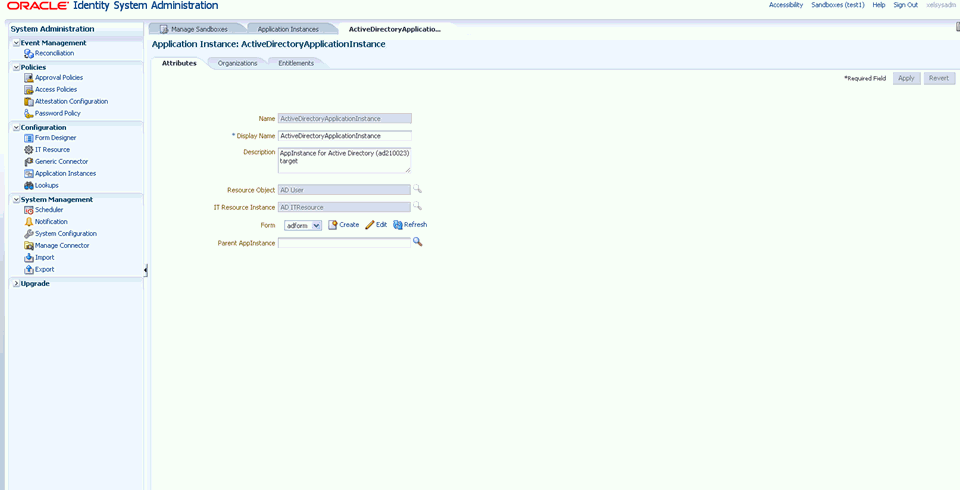Open the Scheduler link text
Image resolution: width=960 pixels, height=490 pixels.
point(49,210)
